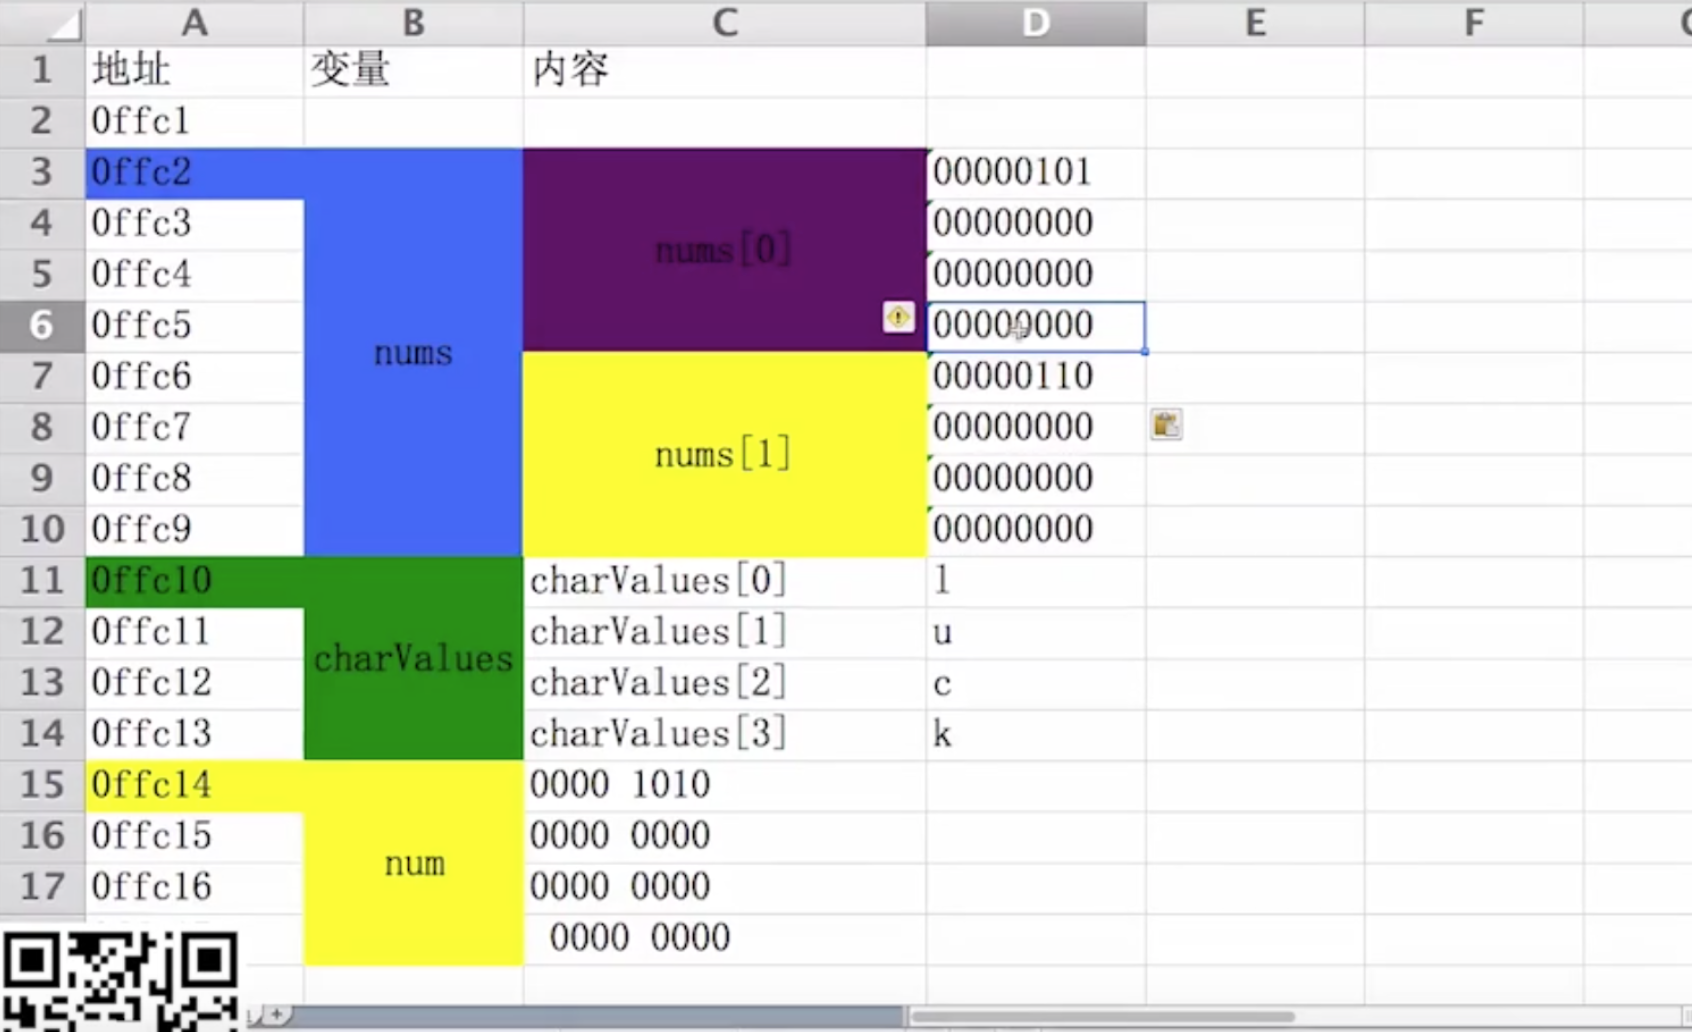The image size is (1692, 1032).
Task: Click the green charValues merged cell
Action: (x=413, y=659)
